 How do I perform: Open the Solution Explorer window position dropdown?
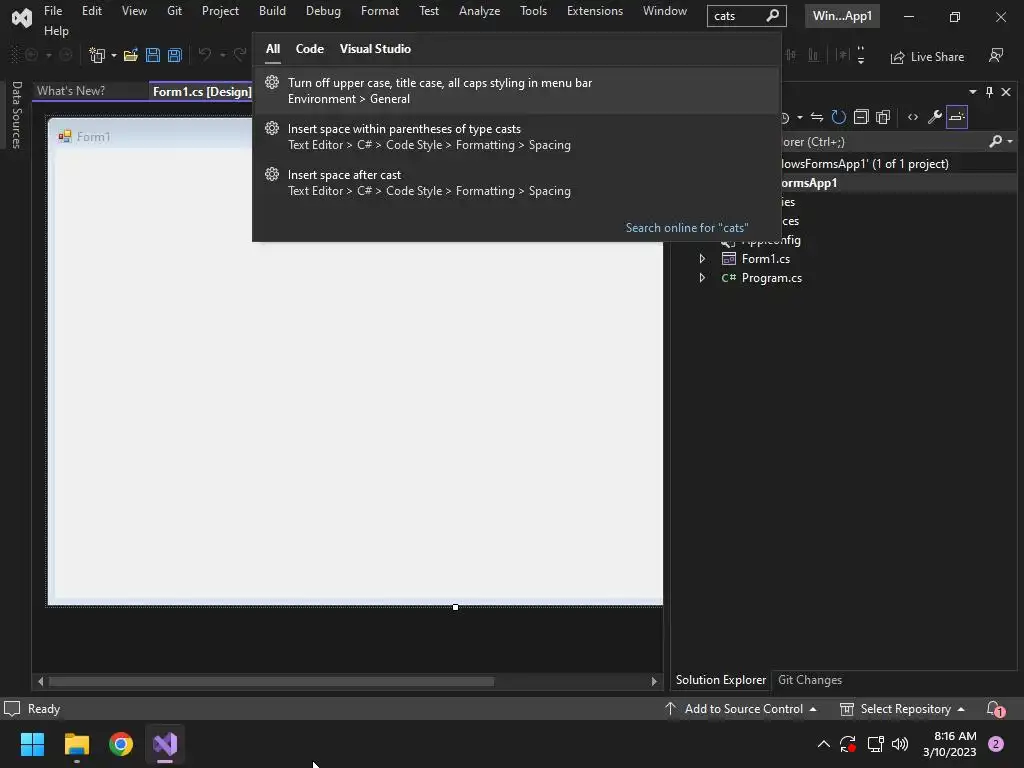973,92
